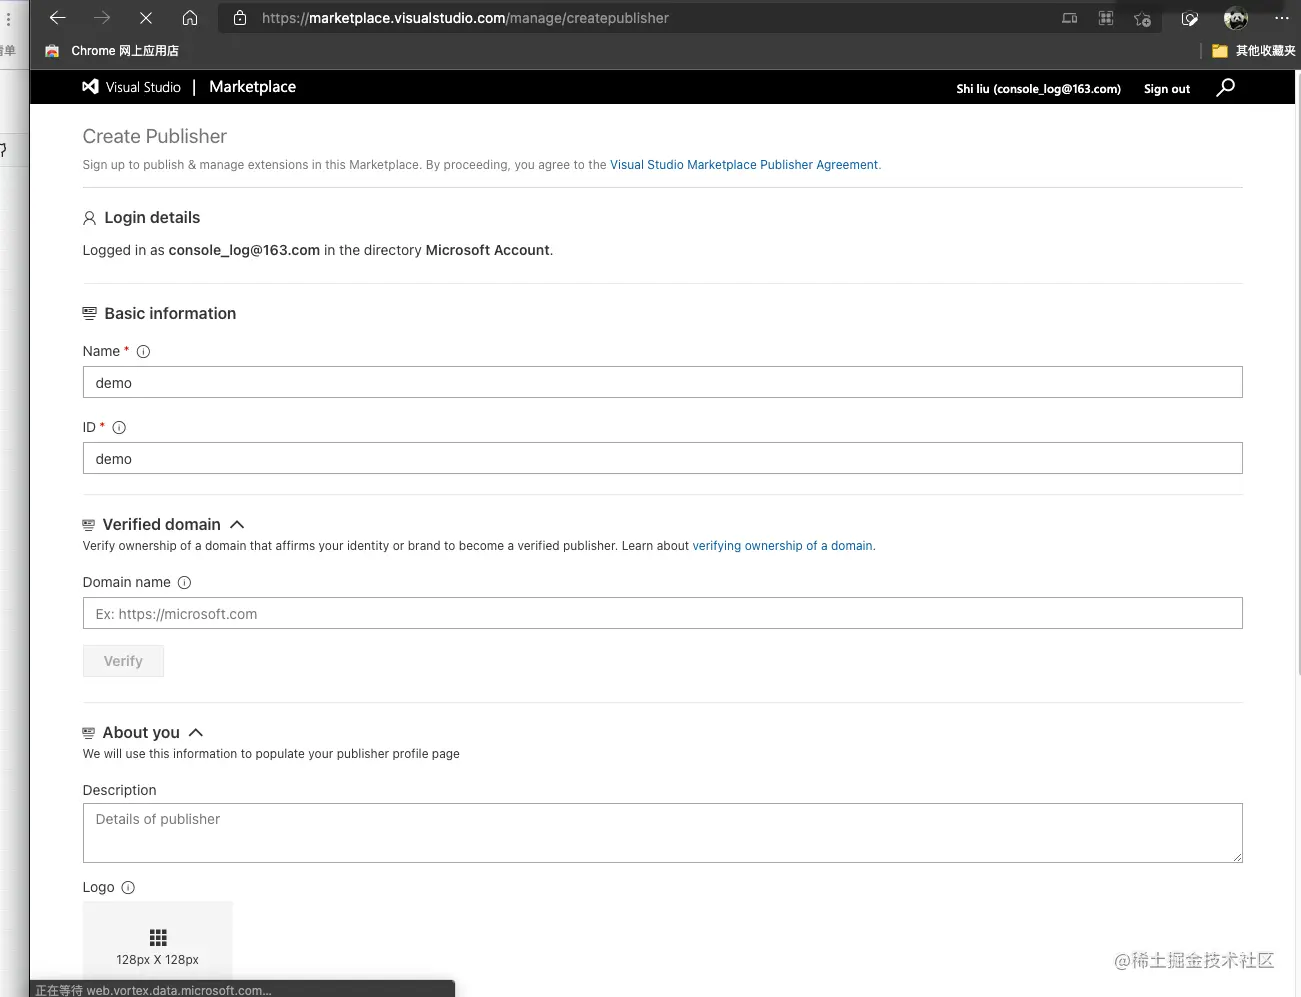Screen dimensions: 1301x997
Task: Click the Basic information section icon
Action: tap(89, 314)
